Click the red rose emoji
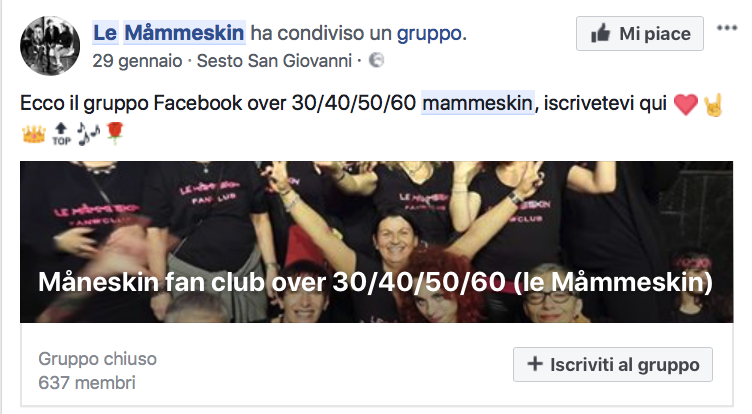The width and height of the screenshot is (752, 414). pyautogui.click(x=115, y=133)
